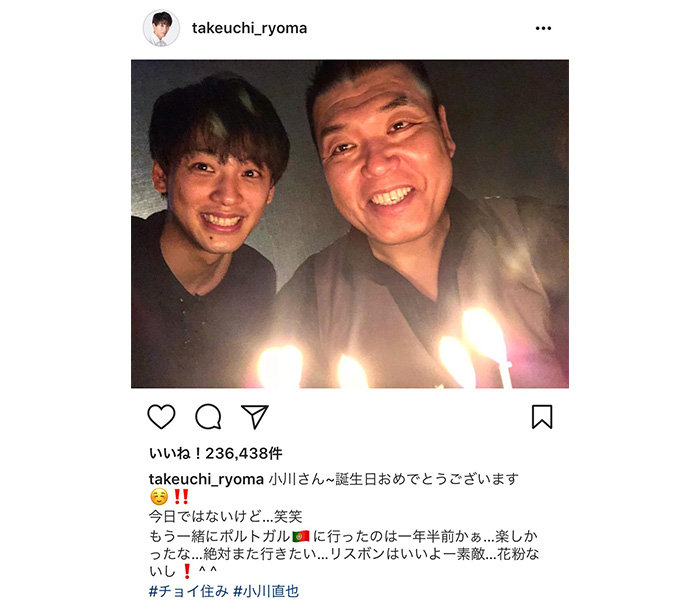Click the double red exclamation emoji

pos(181,497)
